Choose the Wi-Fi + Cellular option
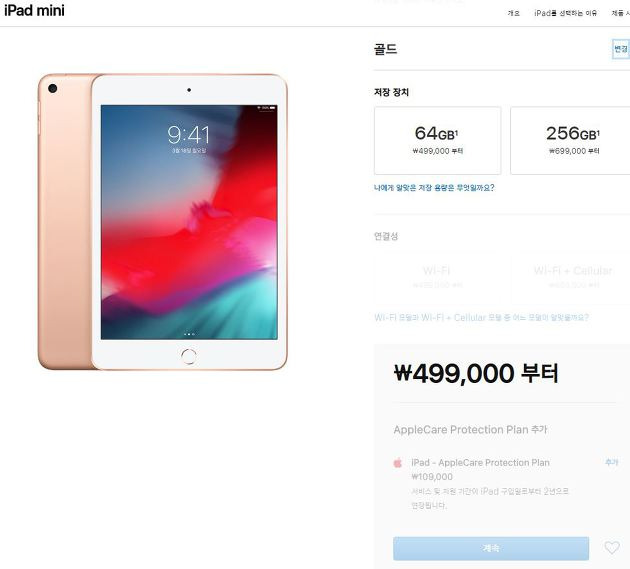Screen dimensions: 630x569 tap(572, 277)
